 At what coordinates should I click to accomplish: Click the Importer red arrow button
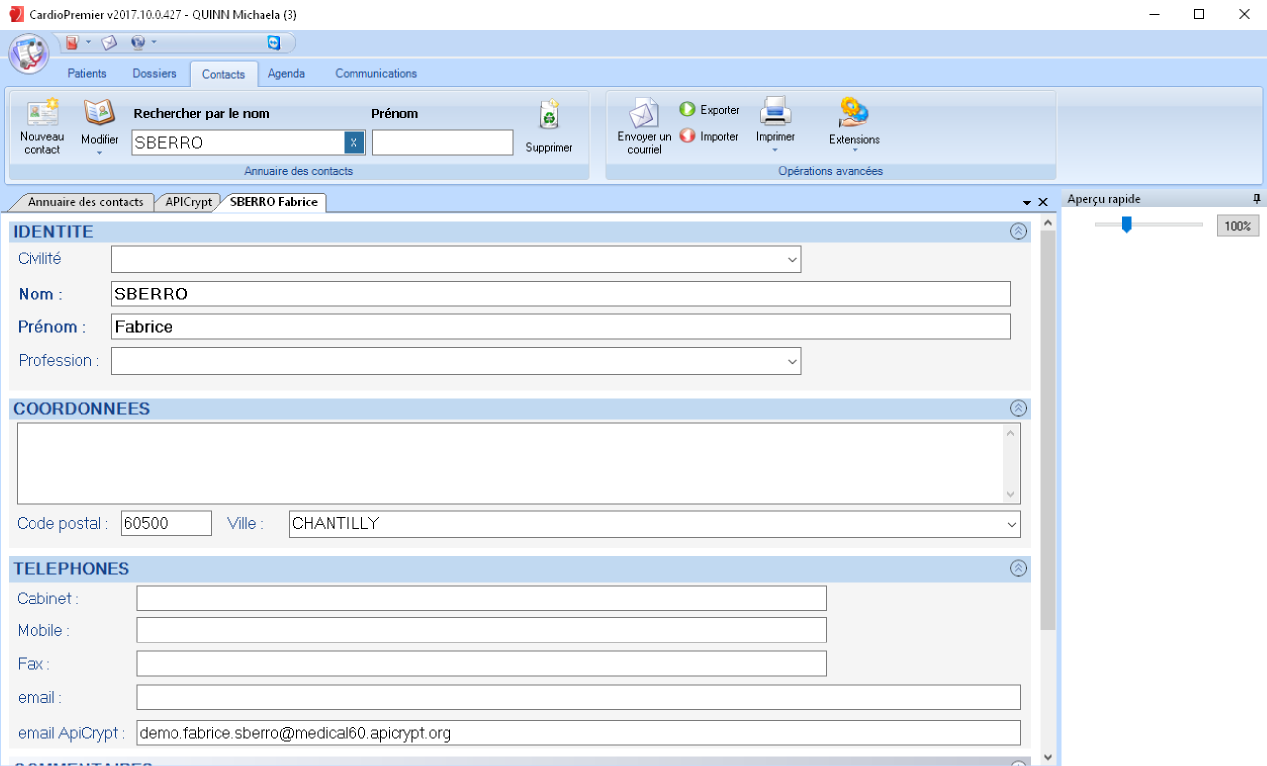click(x=709, y=136)
